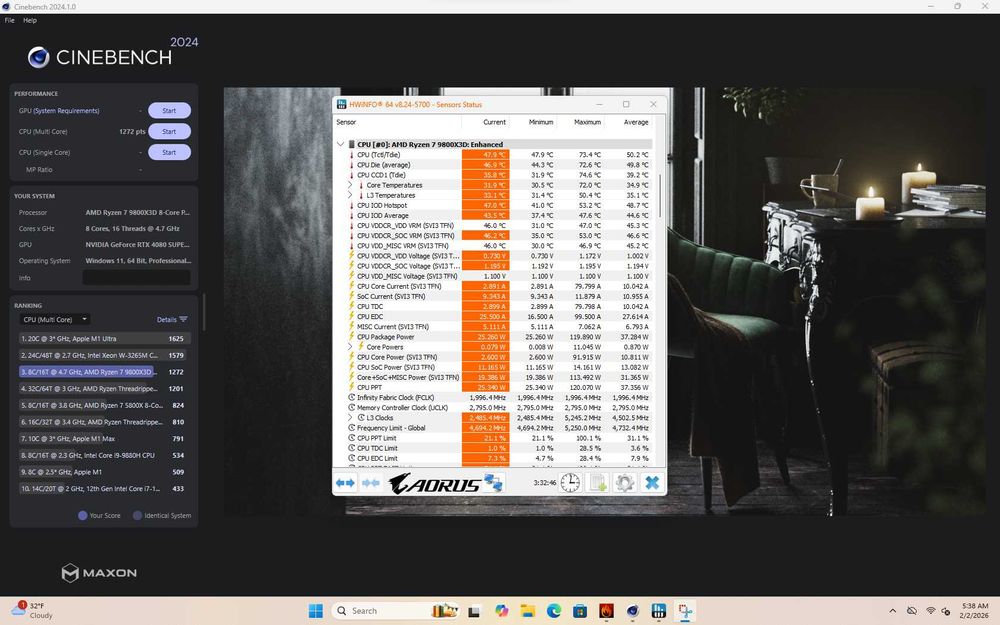
Task: Expand the L3 Temperatures row in HWiNFO
Action: pos(350,195)
